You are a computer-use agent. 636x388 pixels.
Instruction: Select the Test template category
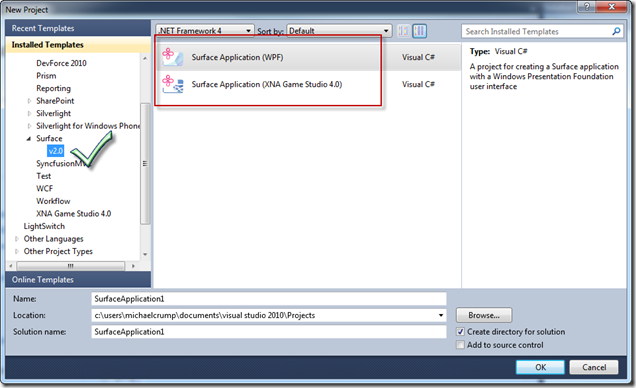pyautogui.click(x=43, y=176)
